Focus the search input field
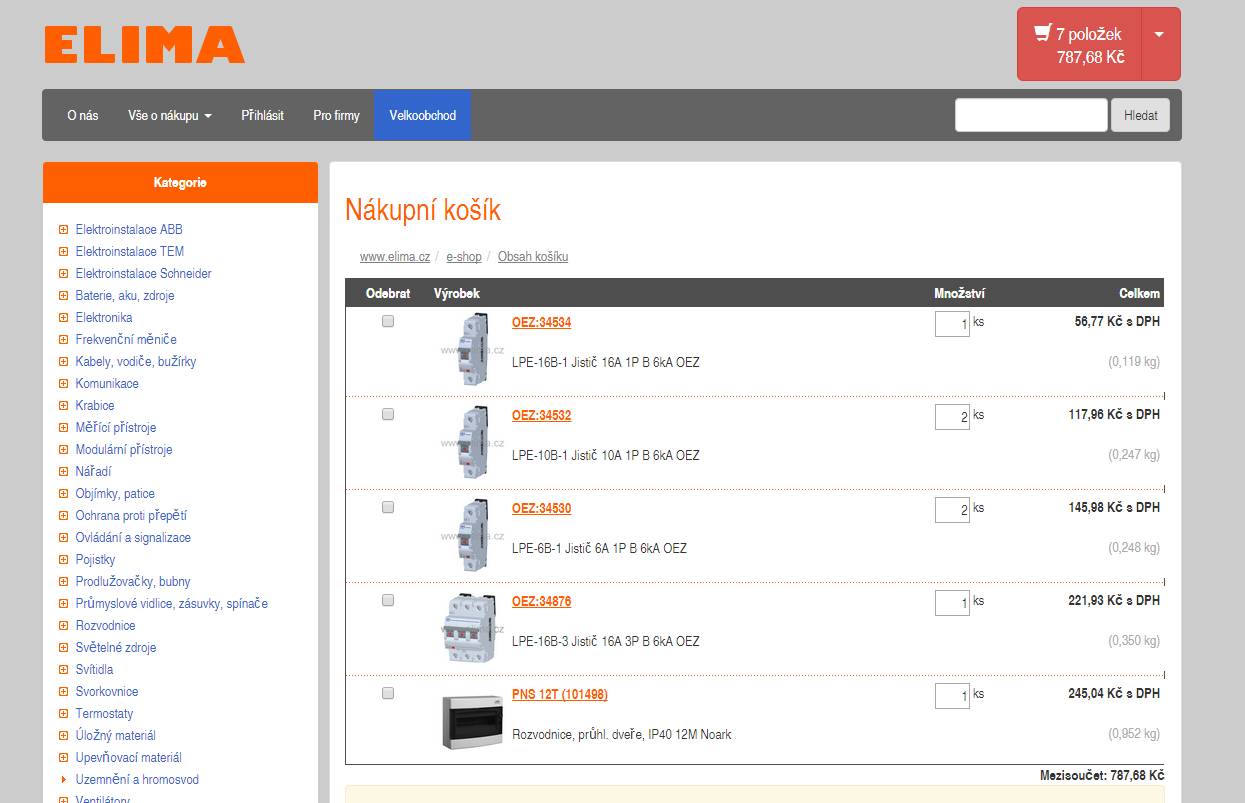 [x=1031, y=115]
